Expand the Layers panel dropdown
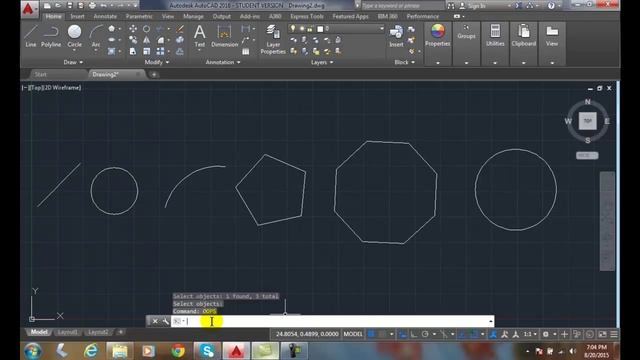This screenshot has width=640, height=360. click(x=322, y=62)
